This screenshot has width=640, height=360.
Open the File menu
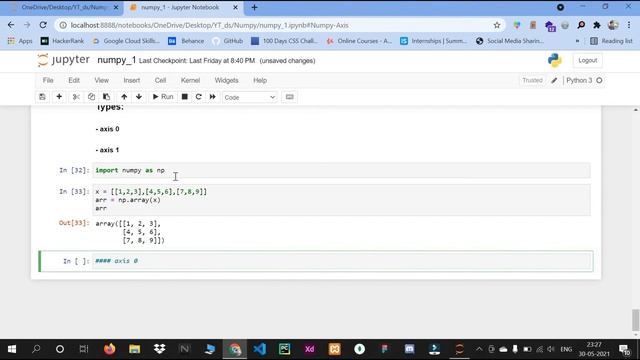(x=48, y=80)
